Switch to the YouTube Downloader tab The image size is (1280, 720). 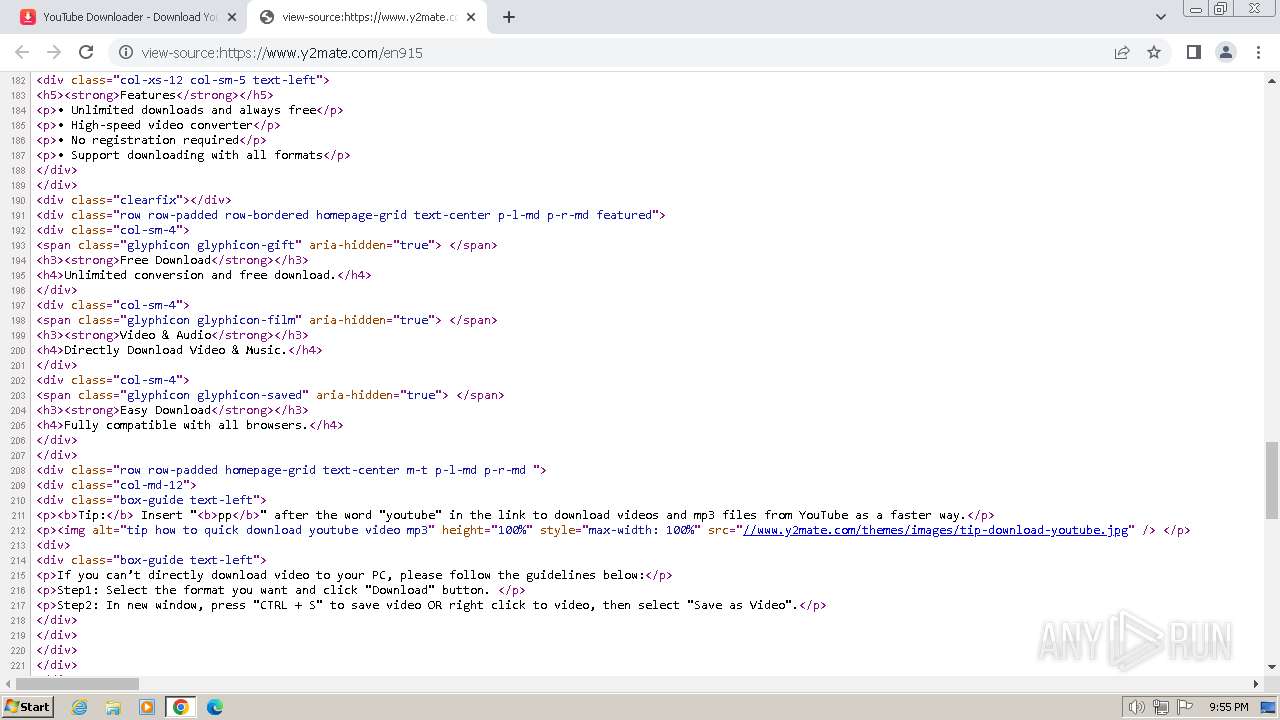pos(127,17)
